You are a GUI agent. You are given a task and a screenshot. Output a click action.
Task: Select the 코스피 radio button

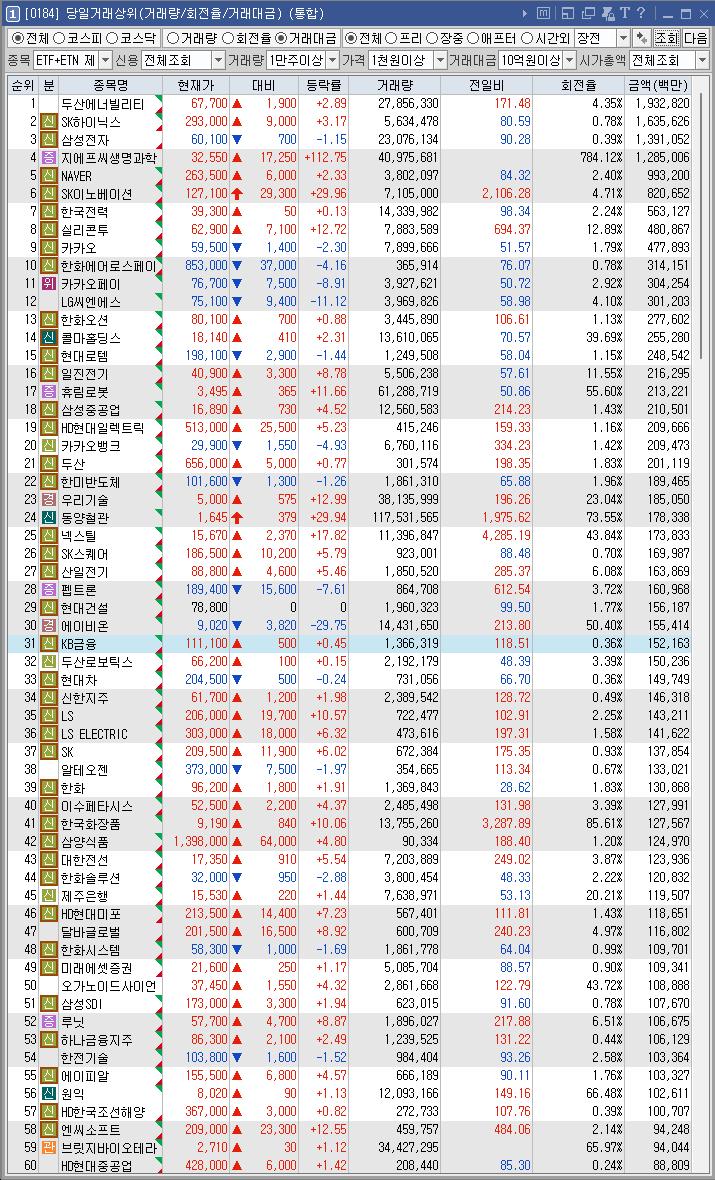pos(76,38)
